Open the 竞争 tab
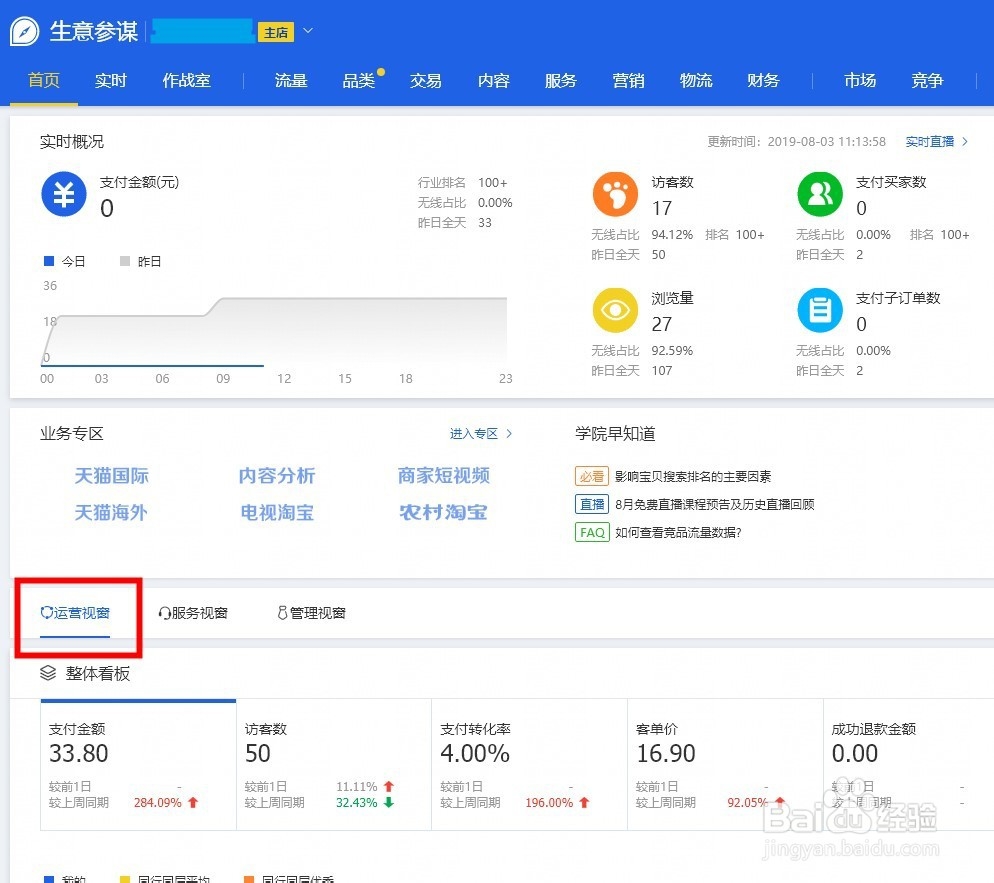The width and height of the screenshot is (994, 883). click(927, 81)
